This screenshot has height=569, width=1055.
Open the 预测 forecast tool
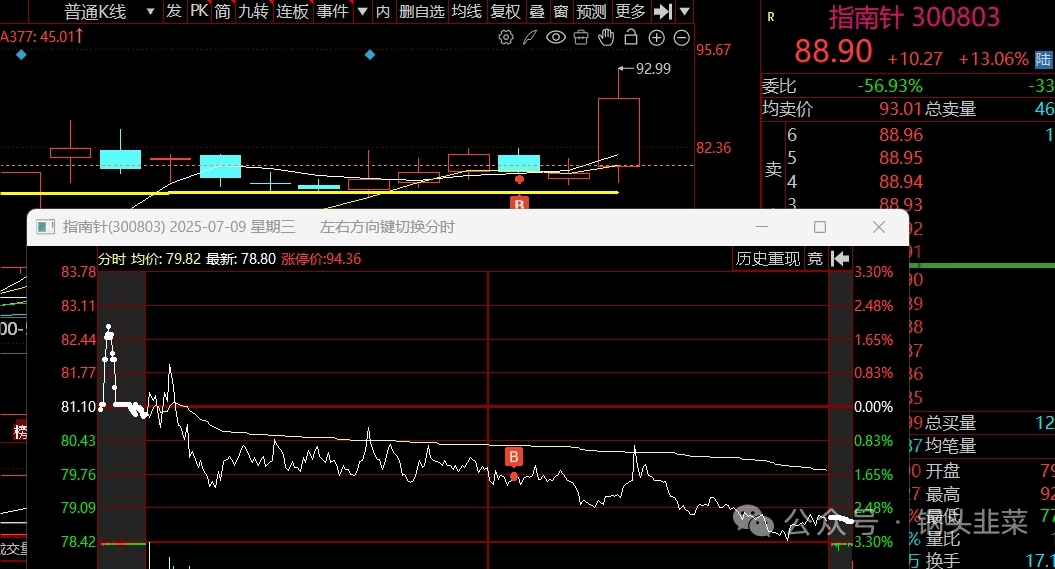point(591,11)
